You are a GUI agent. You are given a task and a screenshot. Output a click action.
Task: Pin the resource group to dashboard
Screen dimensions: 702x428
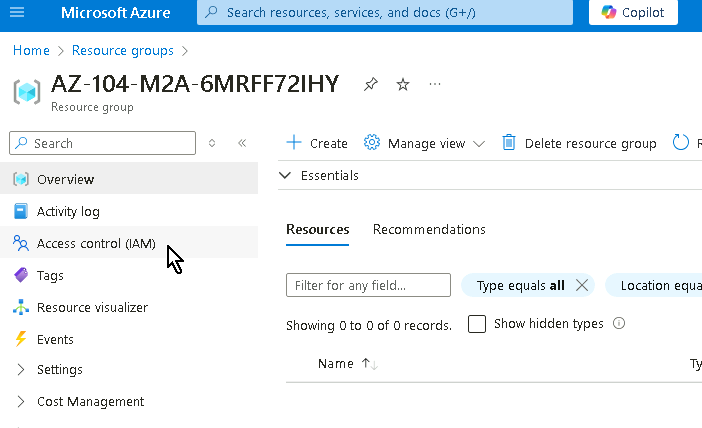pyautogui.click(x=371, y=84)
